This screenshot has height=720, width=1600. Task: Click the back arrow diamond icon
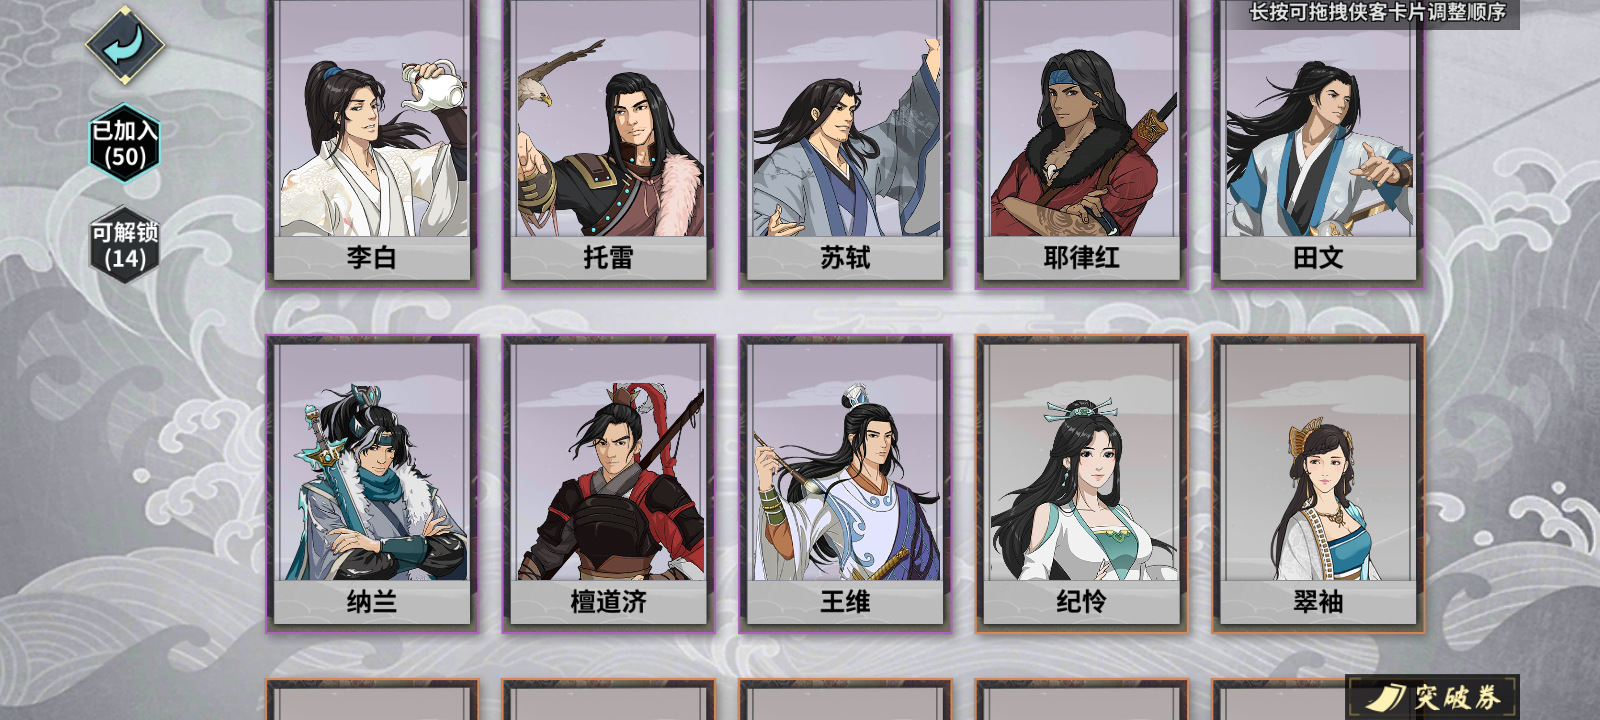pyautogui.click(x=125, y=45)
